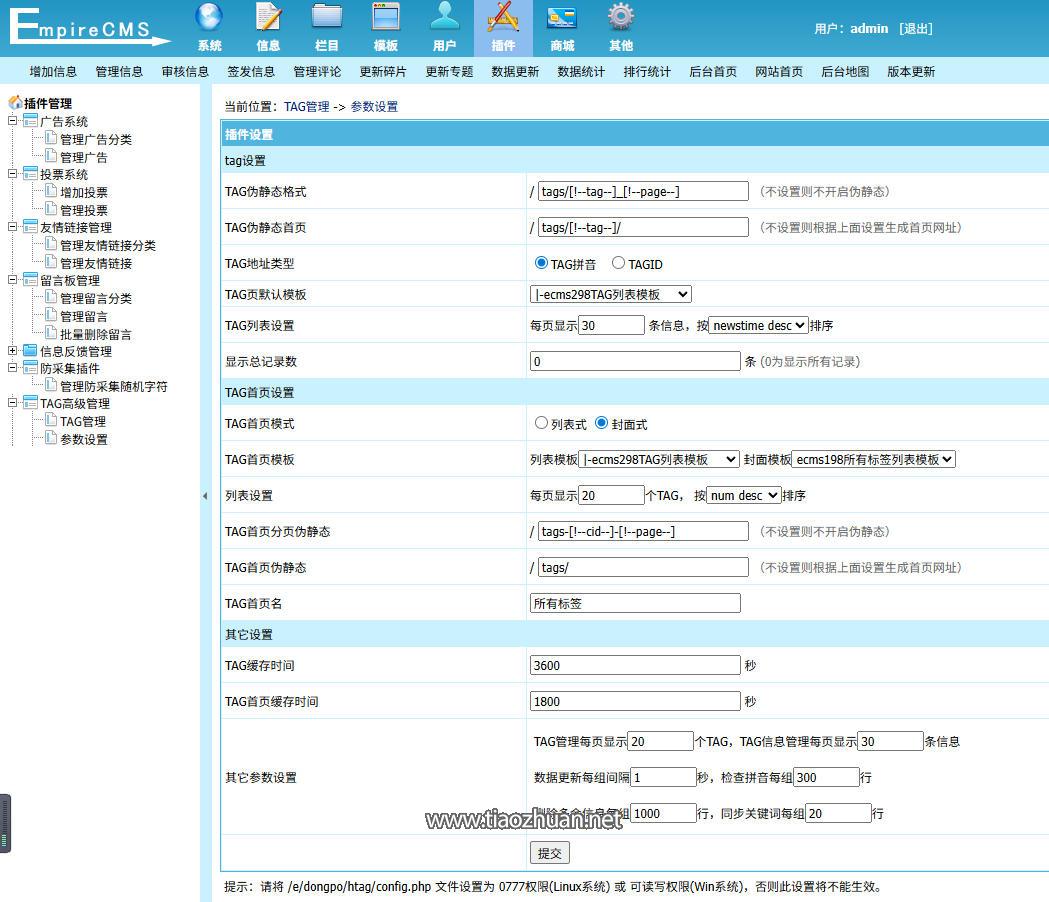Image resolution: width=1049 pixels, height=902 pixels.
Task: Focus the TAG列表设置 每页显示 field with 30
Action: pyautogui.click(x=611, y=325)
